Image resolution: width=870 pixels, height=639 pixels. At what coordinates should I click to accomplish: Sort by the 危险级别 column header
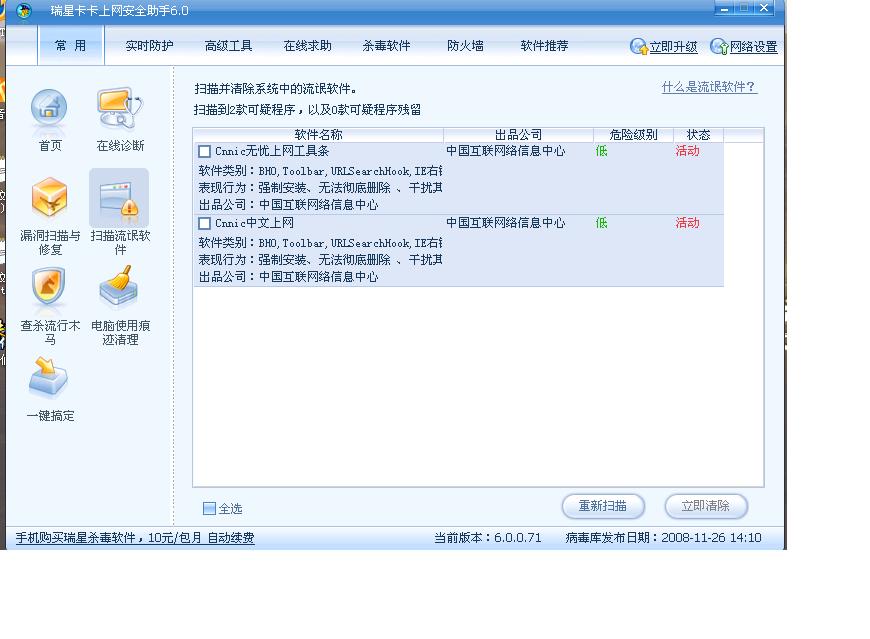click(x=633, y=135)
